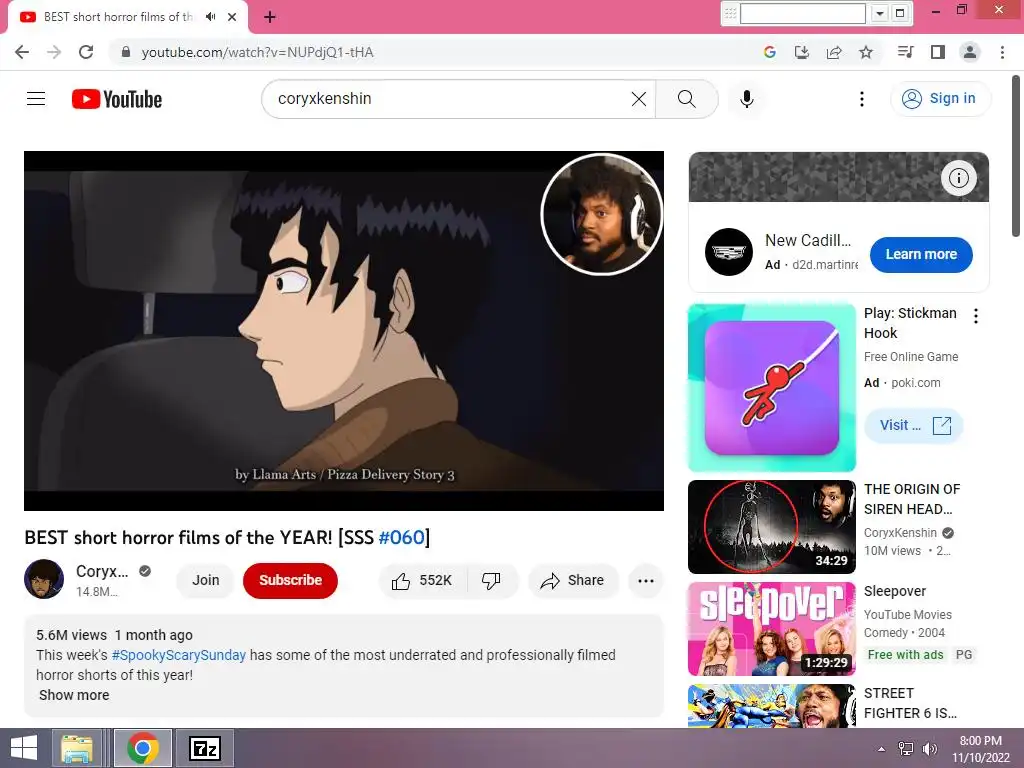Open the #SpookyScarySunday hashtag link
The image size is (1024, 768).
pos(178,655)
